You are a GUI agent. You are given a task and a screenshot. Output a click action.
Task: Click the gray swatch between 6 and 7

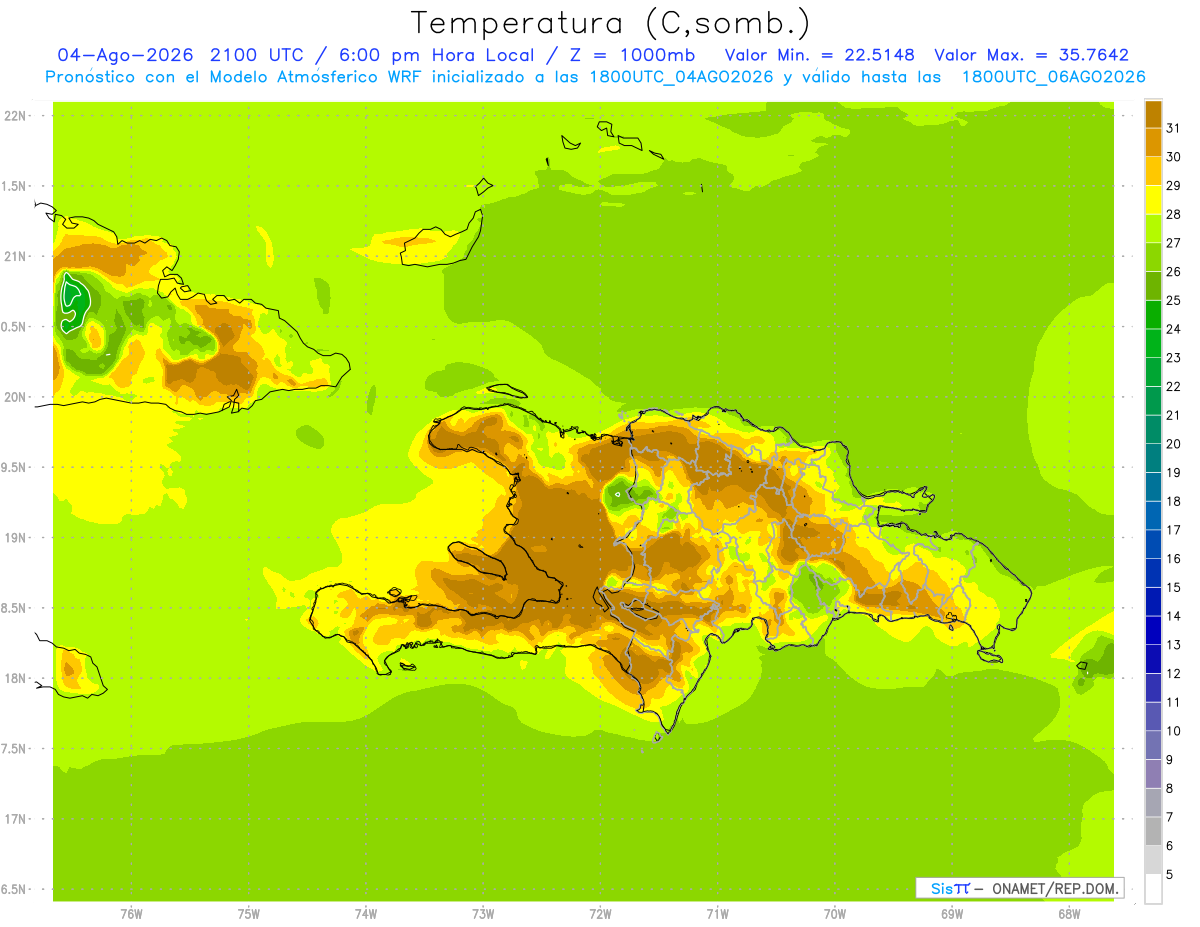1153,831
